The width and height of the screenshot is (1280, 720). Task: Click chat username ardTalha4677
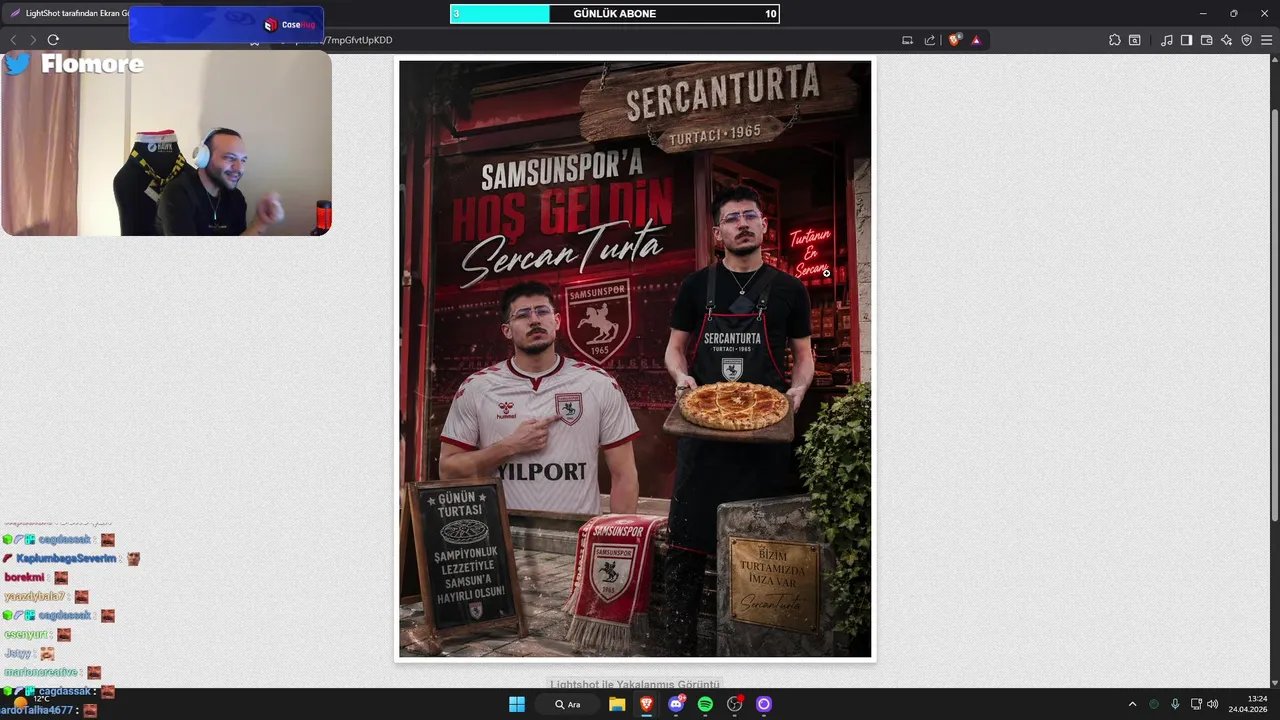37,710
